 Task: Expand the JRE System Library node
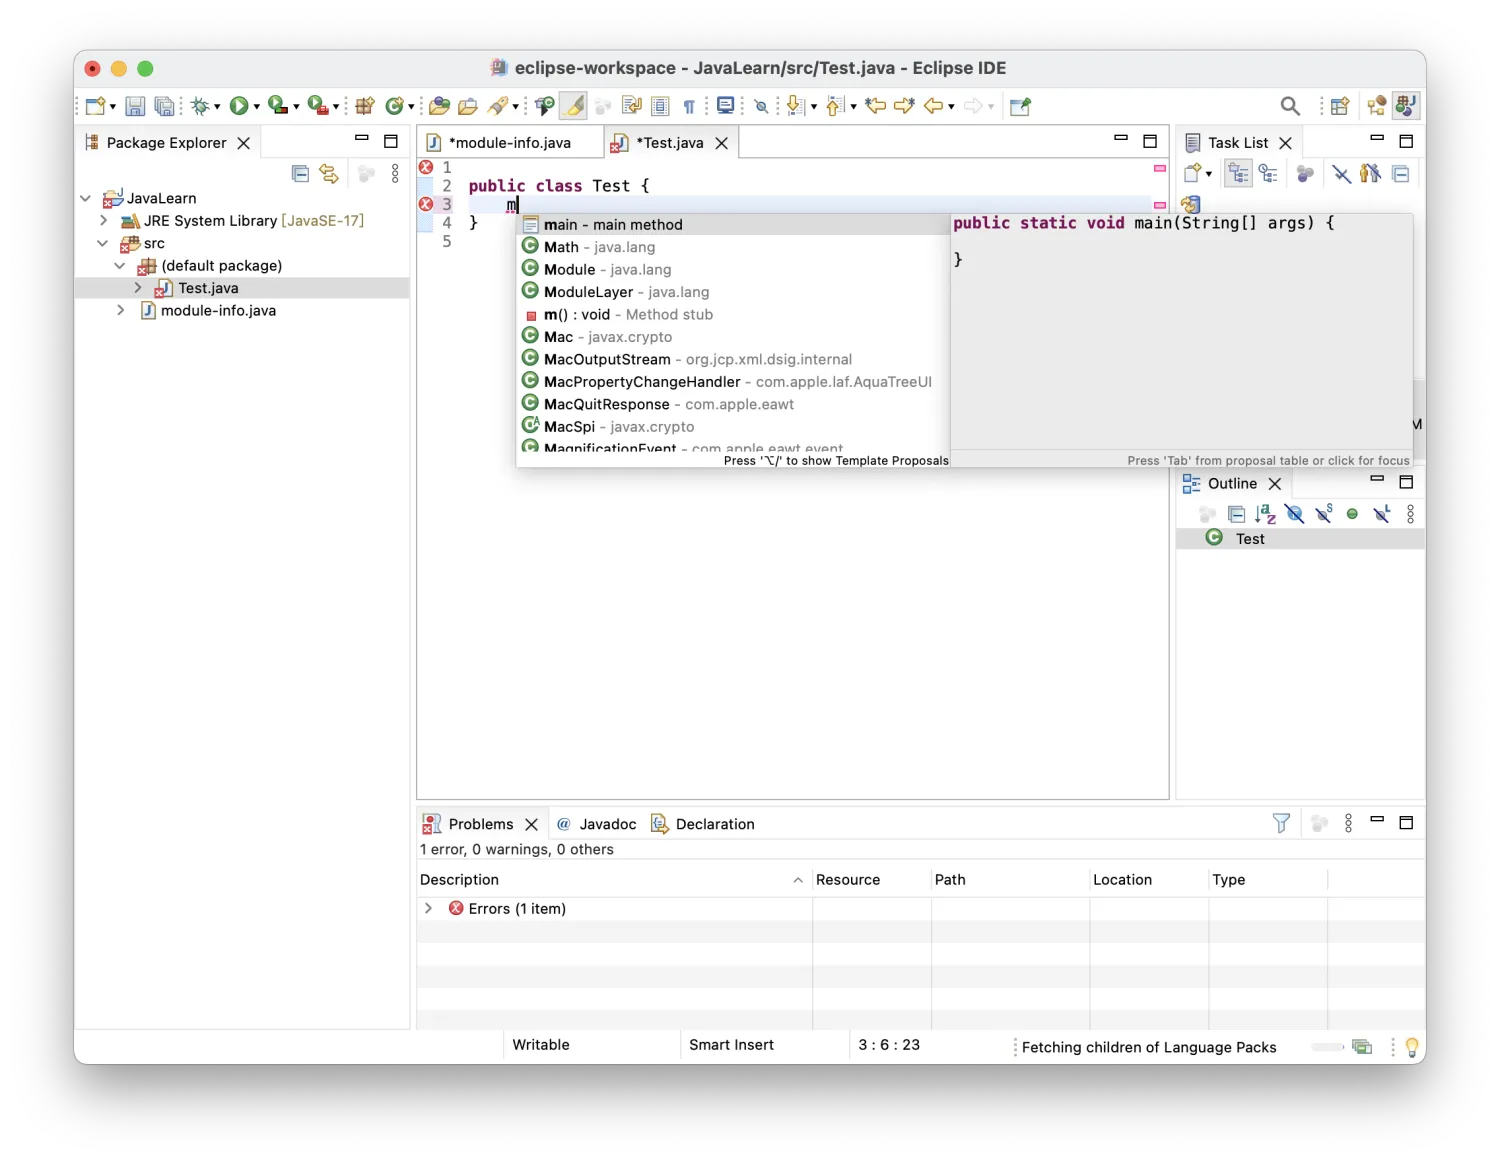coord(103,221)
